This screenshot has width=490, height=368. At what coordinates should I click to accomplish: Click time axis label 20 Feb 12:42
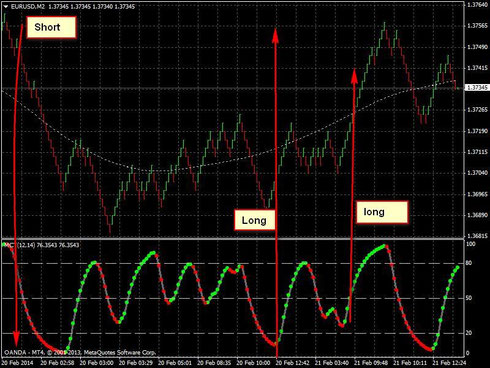click(x=293, y=363)
